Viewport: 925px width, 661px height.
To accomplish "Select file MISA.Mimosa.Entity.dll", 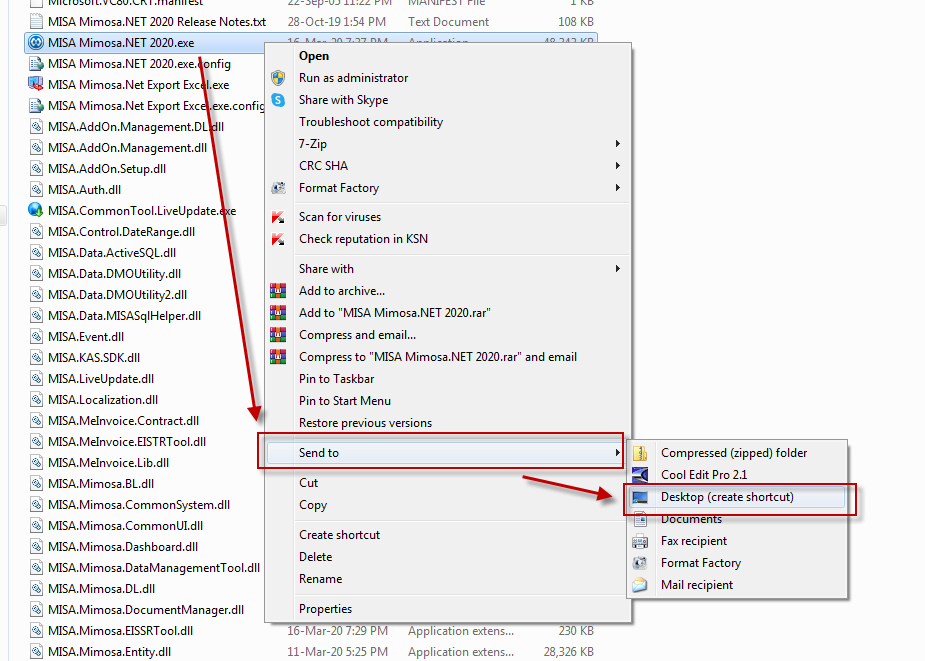I will tap(109, 652).
